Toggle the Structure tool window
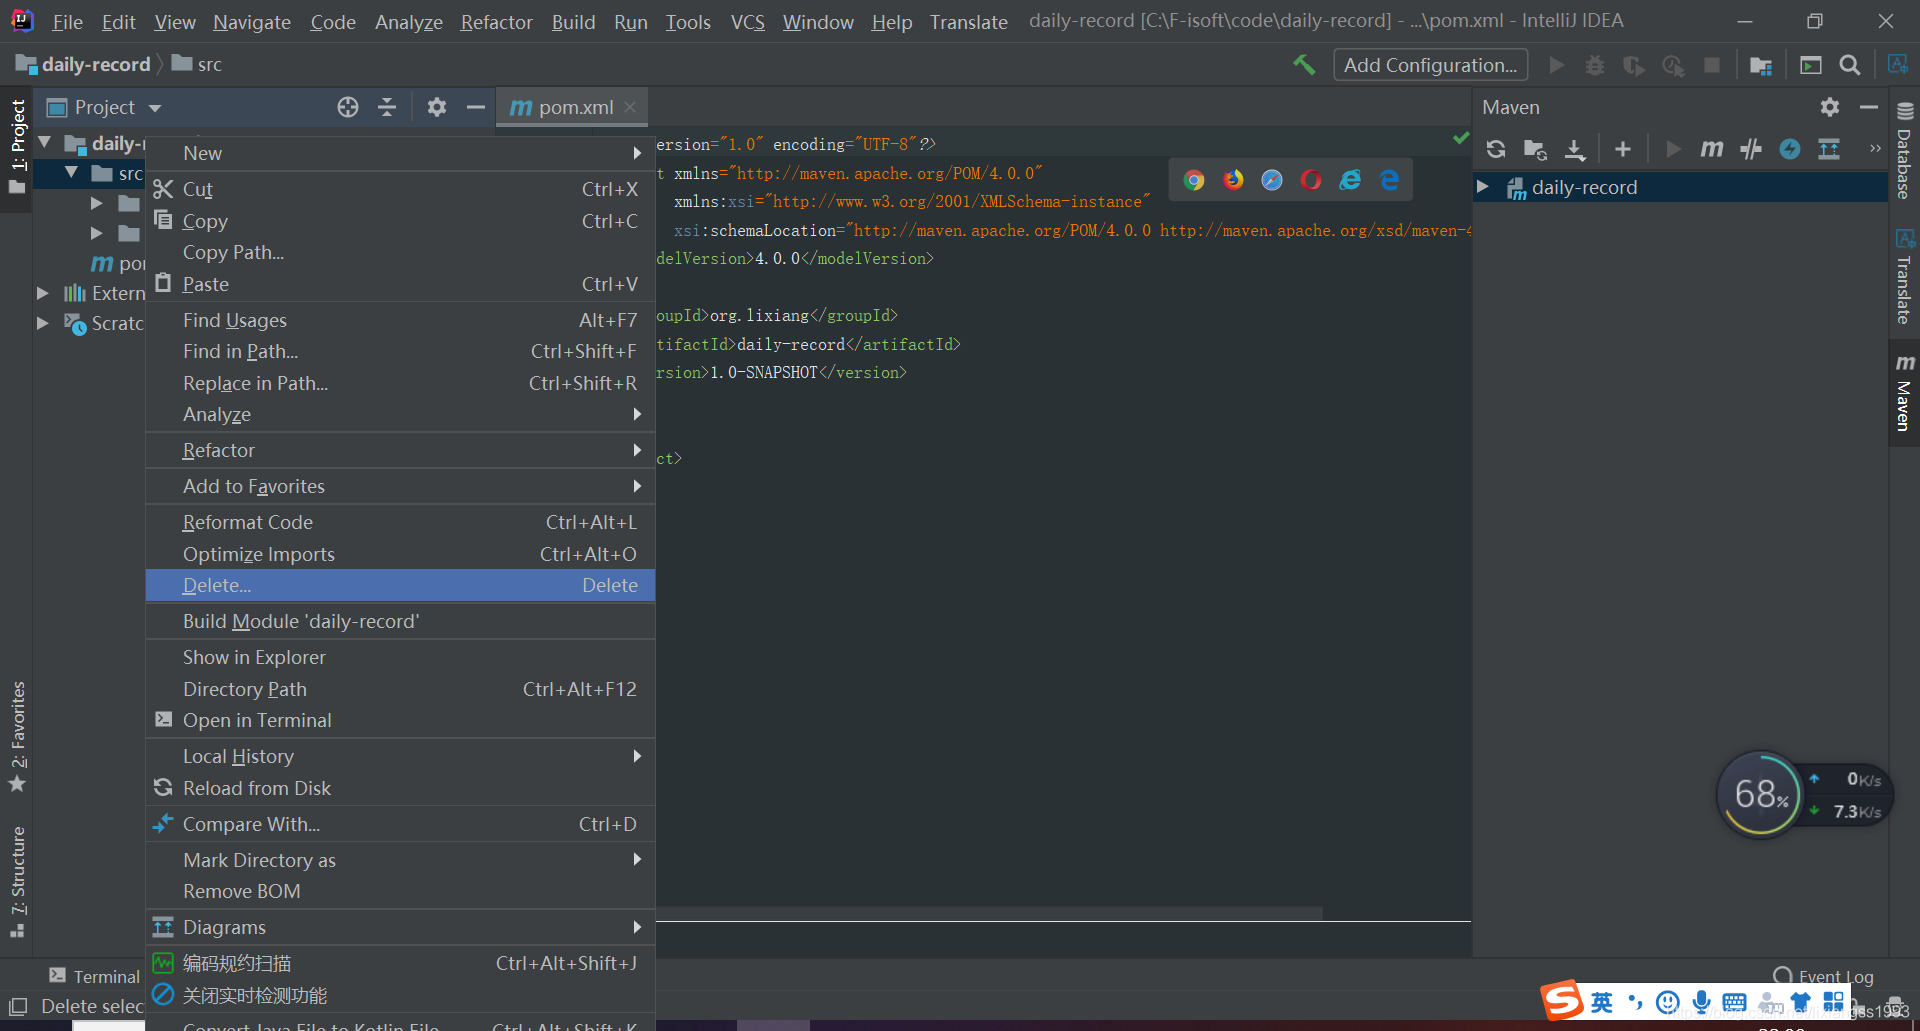The height and width of the screenshot is (1031, 1920). click(17, 882)
